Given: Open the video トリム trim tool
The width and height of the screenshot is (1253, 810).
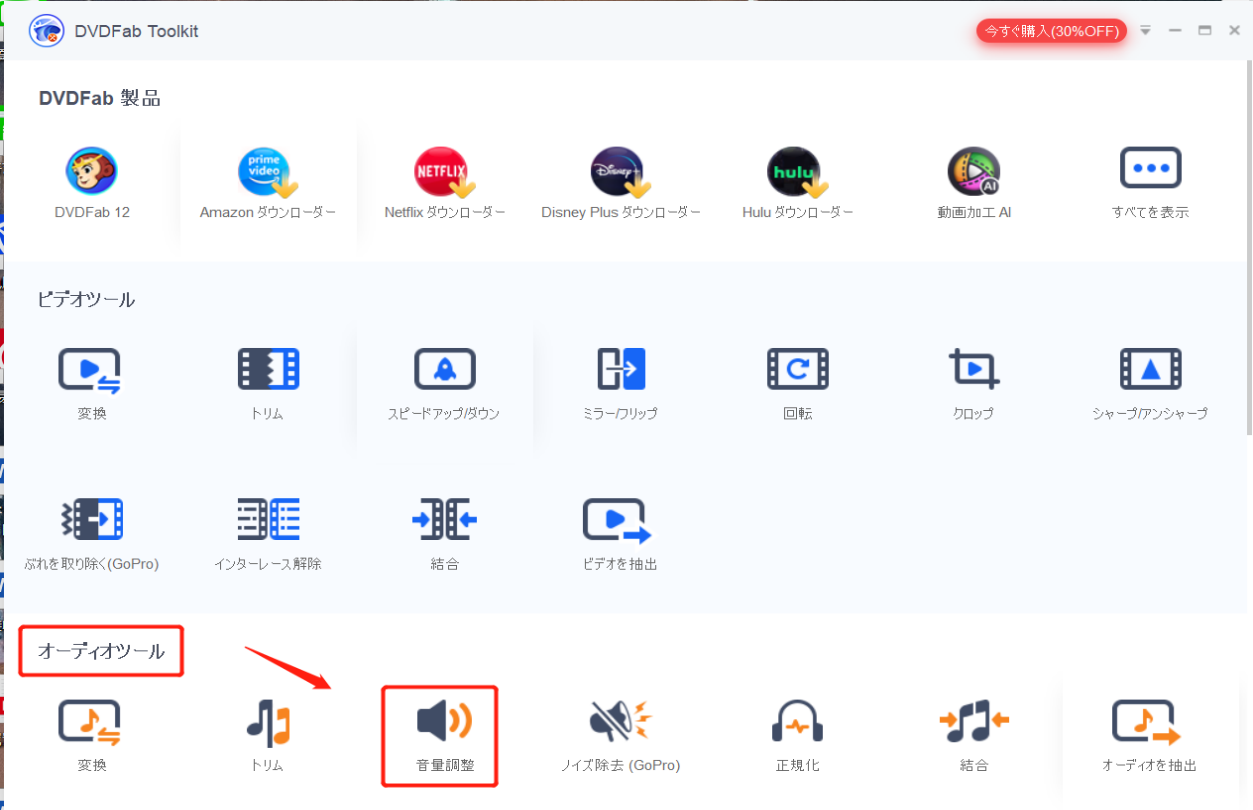Looking at the screenshot, I should [x=267, y=371].
